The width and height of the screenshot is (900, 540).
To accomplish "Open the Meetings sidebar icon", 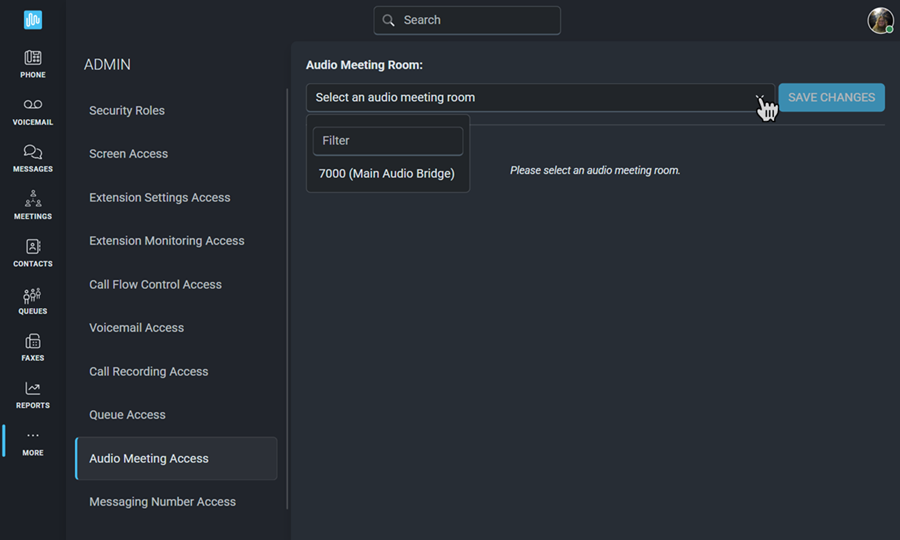I will pyautogui.click(x=33, y=199).
